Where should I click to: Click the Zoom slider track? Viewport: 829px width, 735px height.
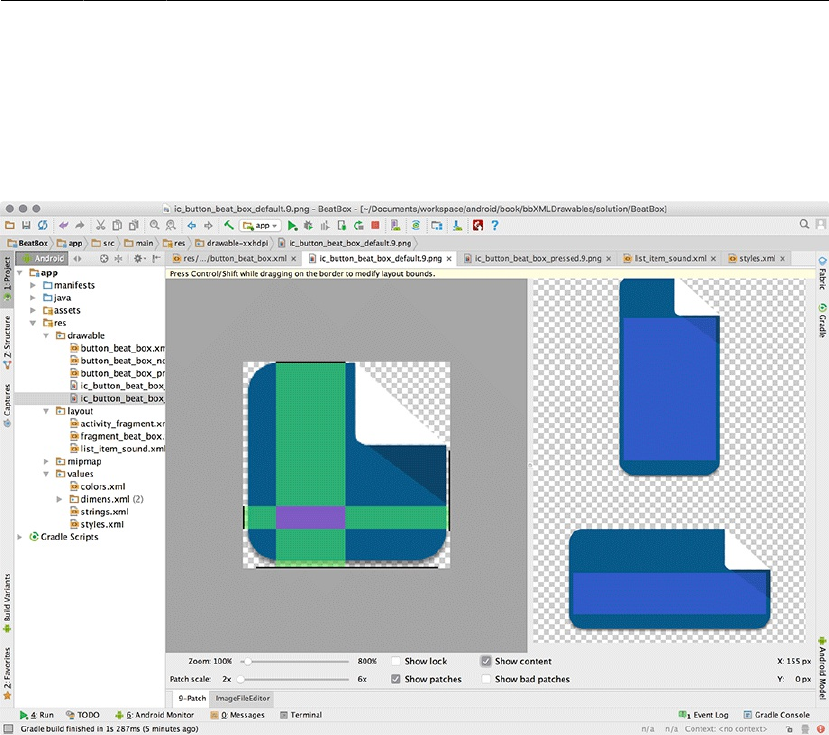click(296, 661)
